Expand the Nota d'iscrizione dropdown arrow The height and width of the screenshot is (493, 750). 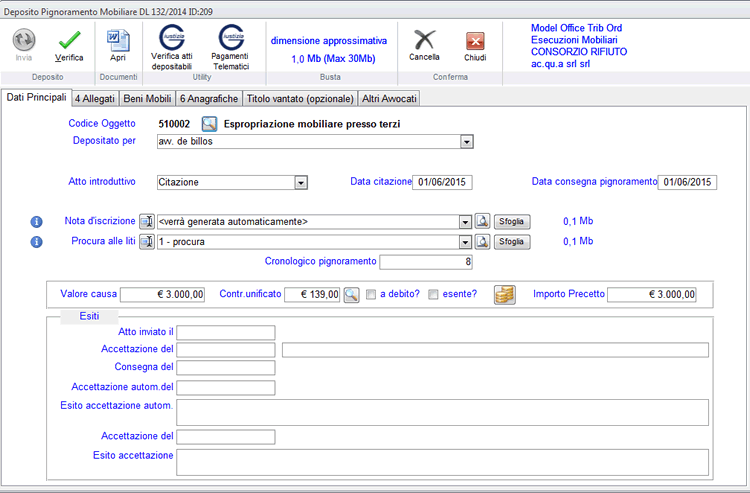tap(465, 222)
